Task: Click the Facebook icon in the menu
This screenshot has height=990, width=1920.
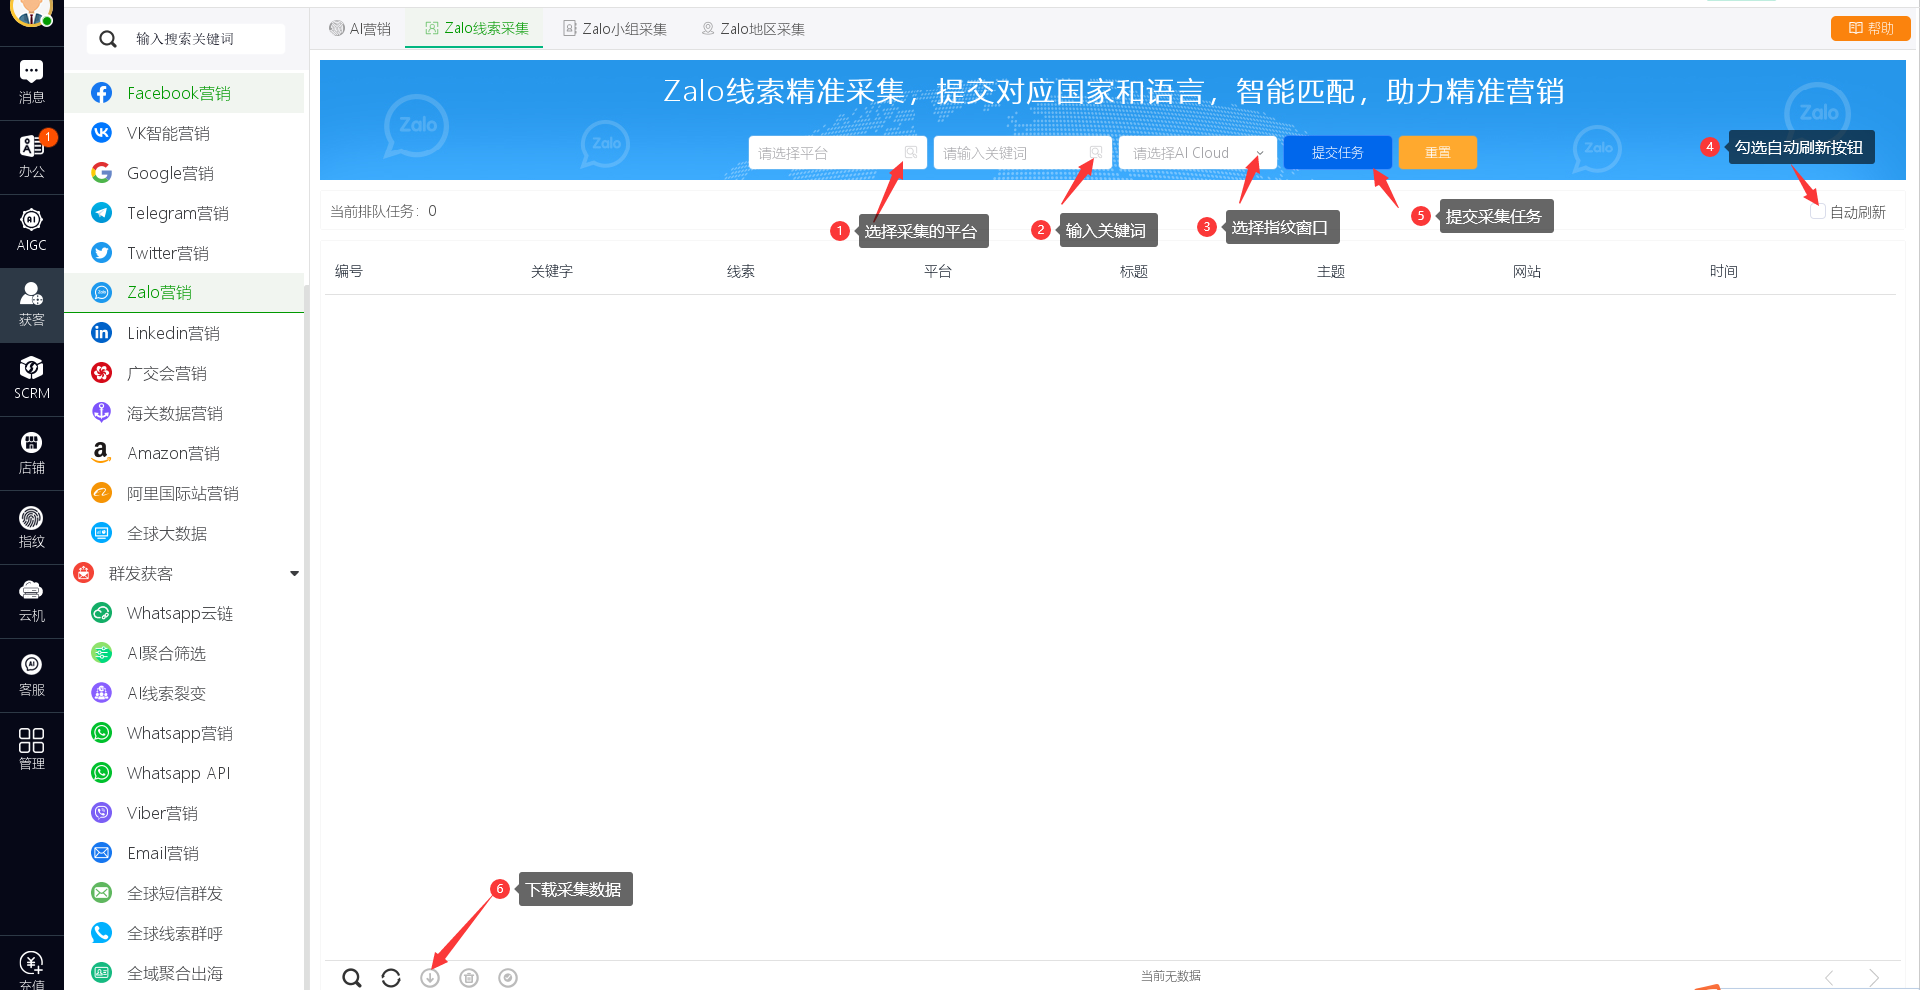Action: tap(101, 93)
